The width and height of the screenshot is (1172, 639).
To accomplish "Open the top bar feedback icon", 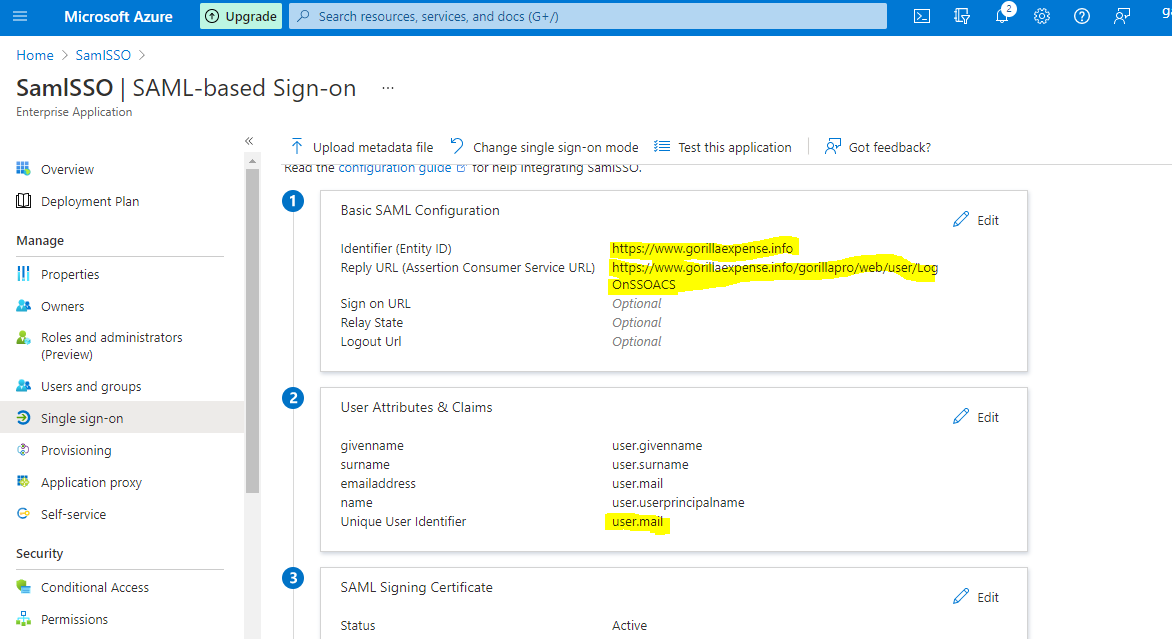I will click(x=1122, y=16).
